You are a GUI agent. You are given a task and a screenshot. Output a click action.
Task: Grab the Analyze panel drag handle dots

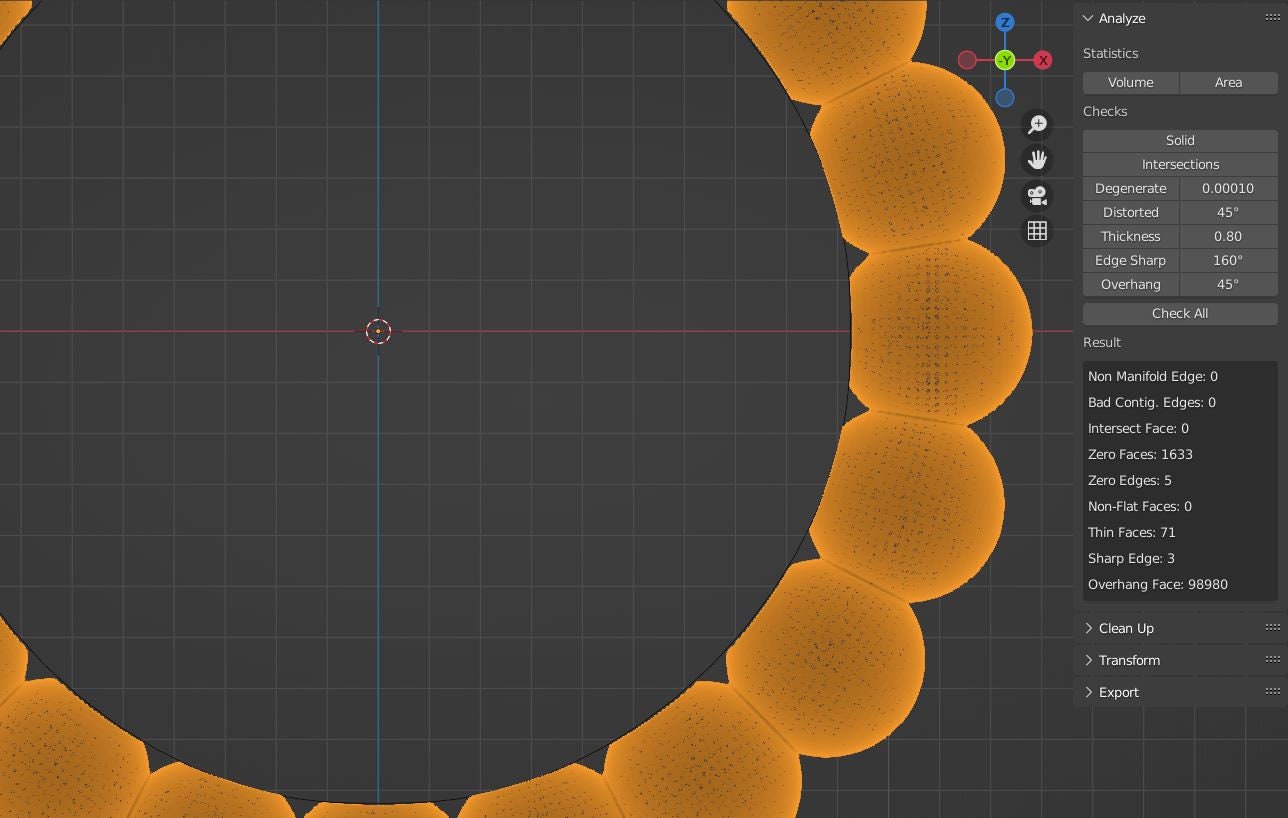coord(1272,18)
